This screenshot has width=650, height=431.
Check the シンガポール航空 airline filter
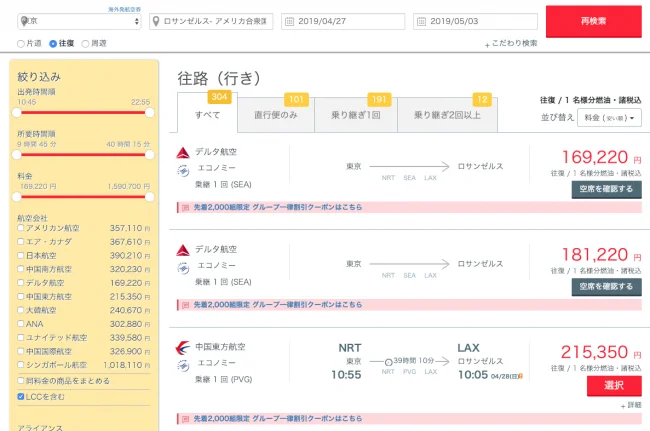click(21, 365)
